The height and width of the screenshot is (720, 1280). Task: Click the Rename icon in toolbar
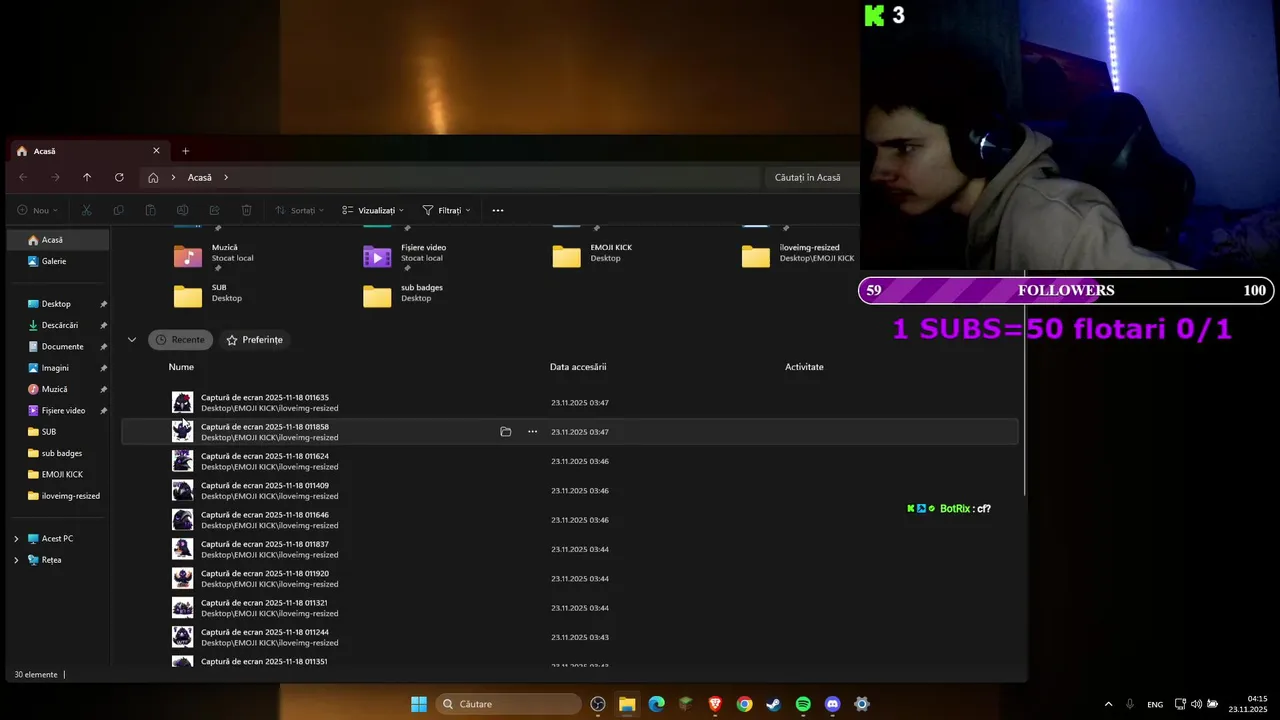[182, 210]
